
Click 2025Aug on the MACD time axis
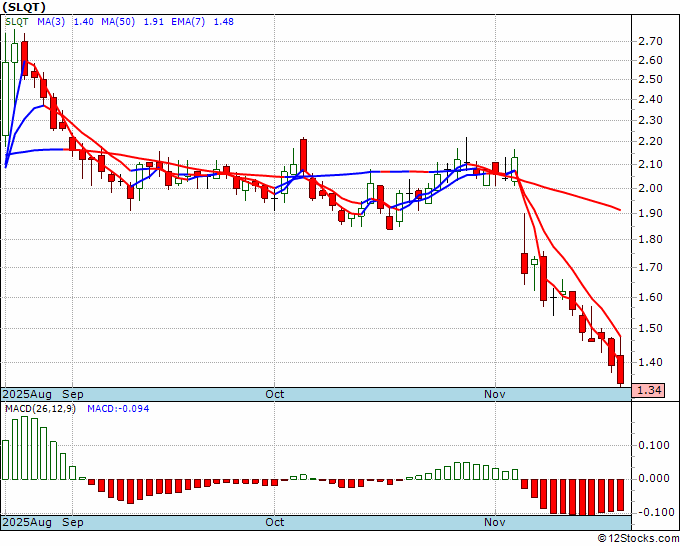(x=27, y=522)
